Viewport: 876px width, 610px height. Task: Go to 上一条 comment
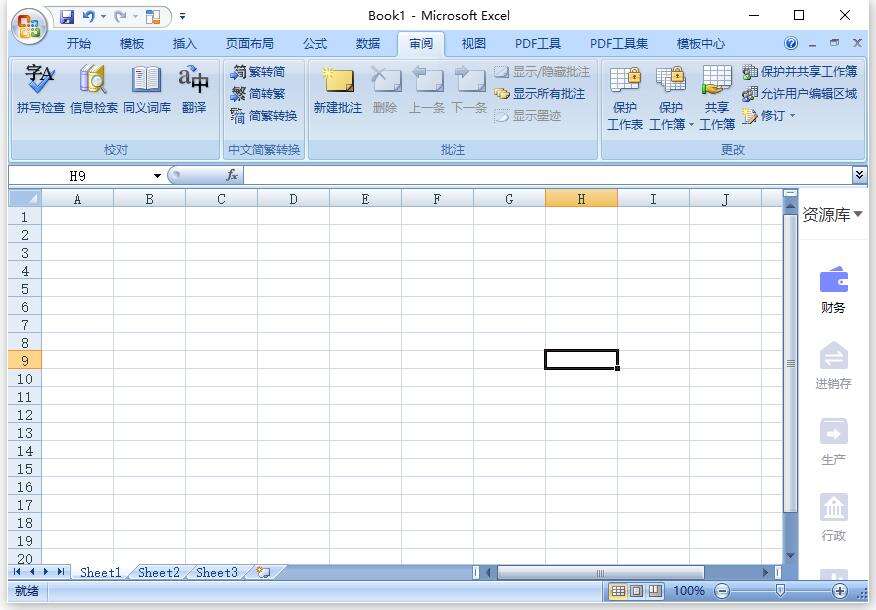pyautogui.click(x=427, y=89)
